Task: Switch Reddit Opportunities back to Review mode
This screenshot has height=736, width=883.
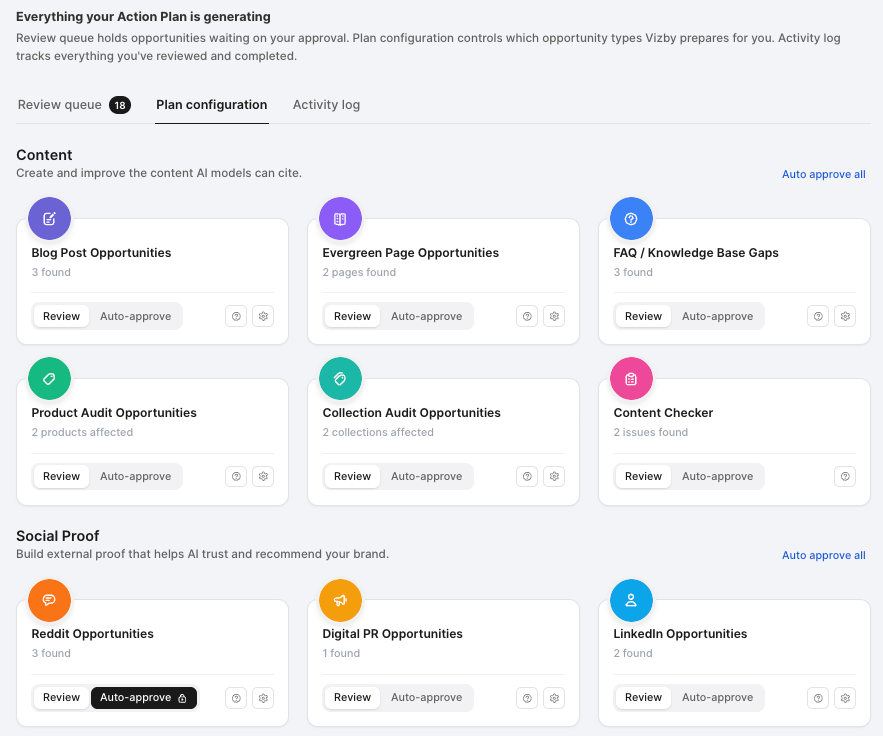Action: tap(61, 698)
